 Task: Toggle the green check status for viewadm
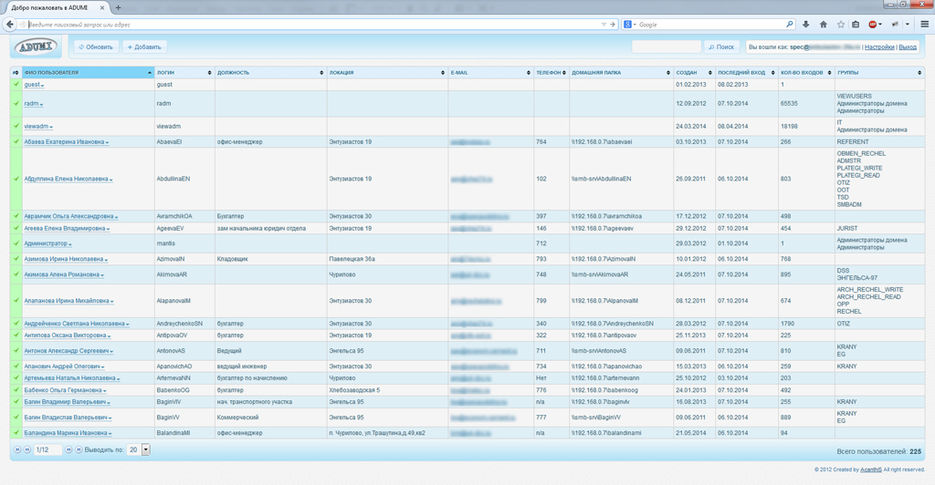[16, 126]
